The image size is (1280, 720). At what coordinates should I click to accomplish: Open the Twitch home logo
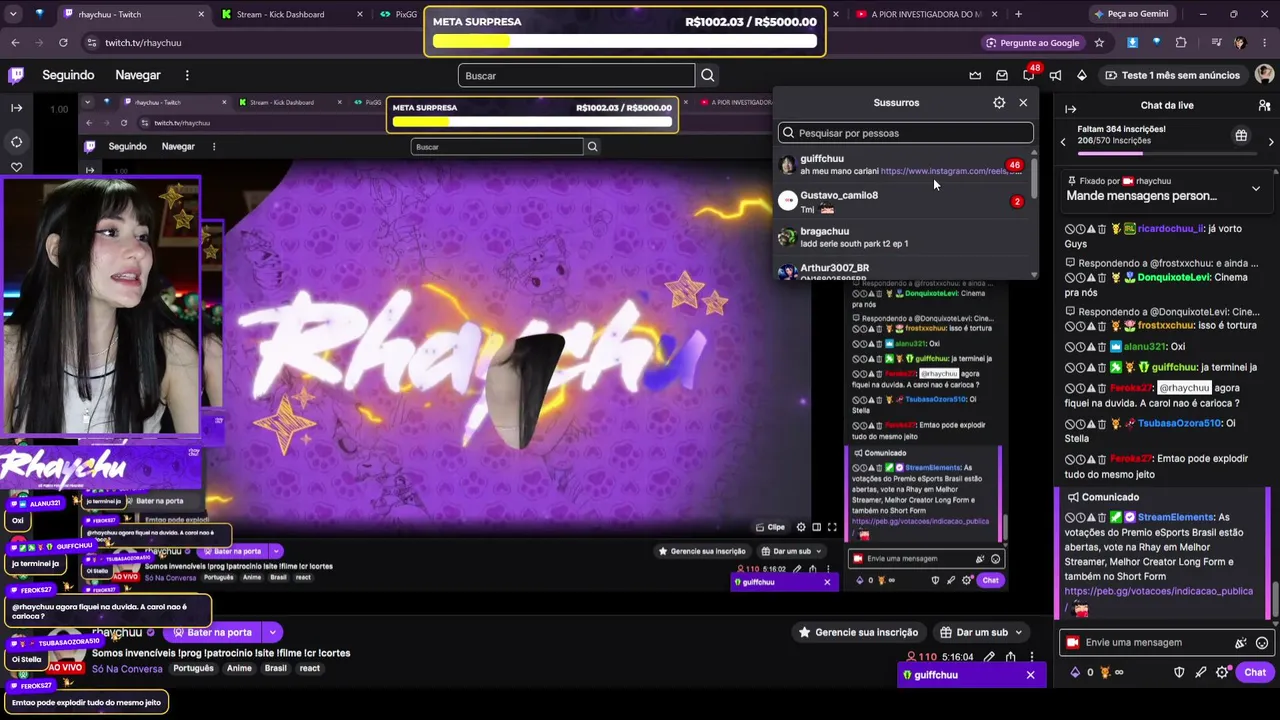16,75
